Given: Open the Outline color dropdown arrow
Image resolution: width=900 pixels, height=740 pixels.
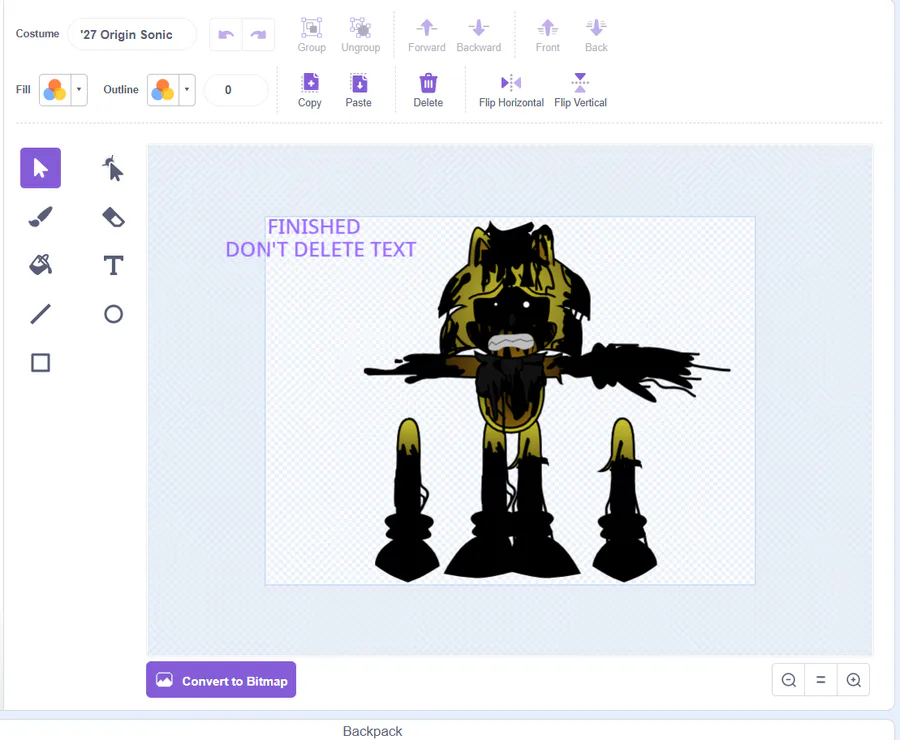Looking at the screenshot, I should click(187, 90).
